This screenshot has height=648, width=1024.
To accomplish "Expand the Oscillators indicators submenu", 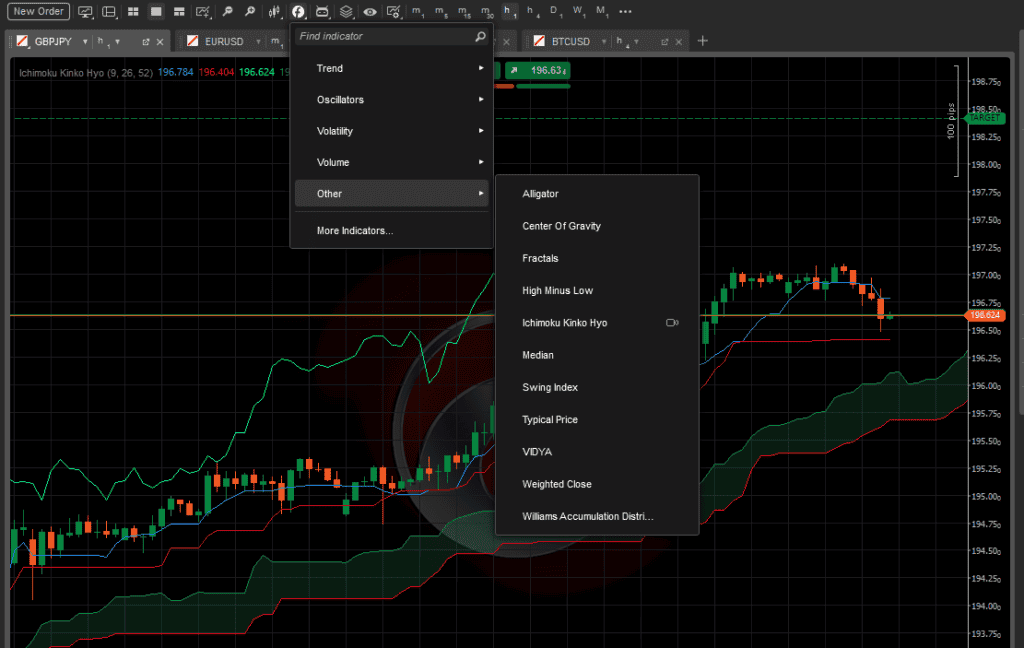I will (x=391, y=99).
